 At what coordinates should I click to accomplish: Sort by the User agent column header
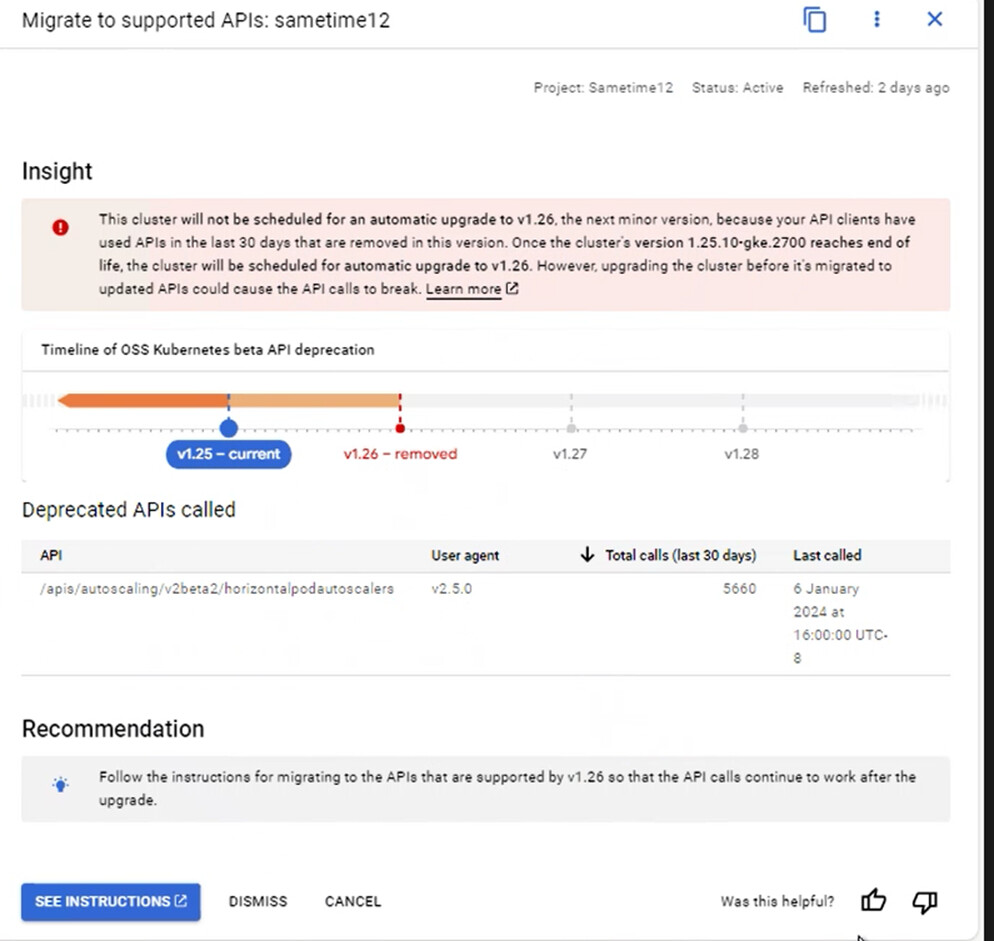pyautogui.click(x=465, y=555)
